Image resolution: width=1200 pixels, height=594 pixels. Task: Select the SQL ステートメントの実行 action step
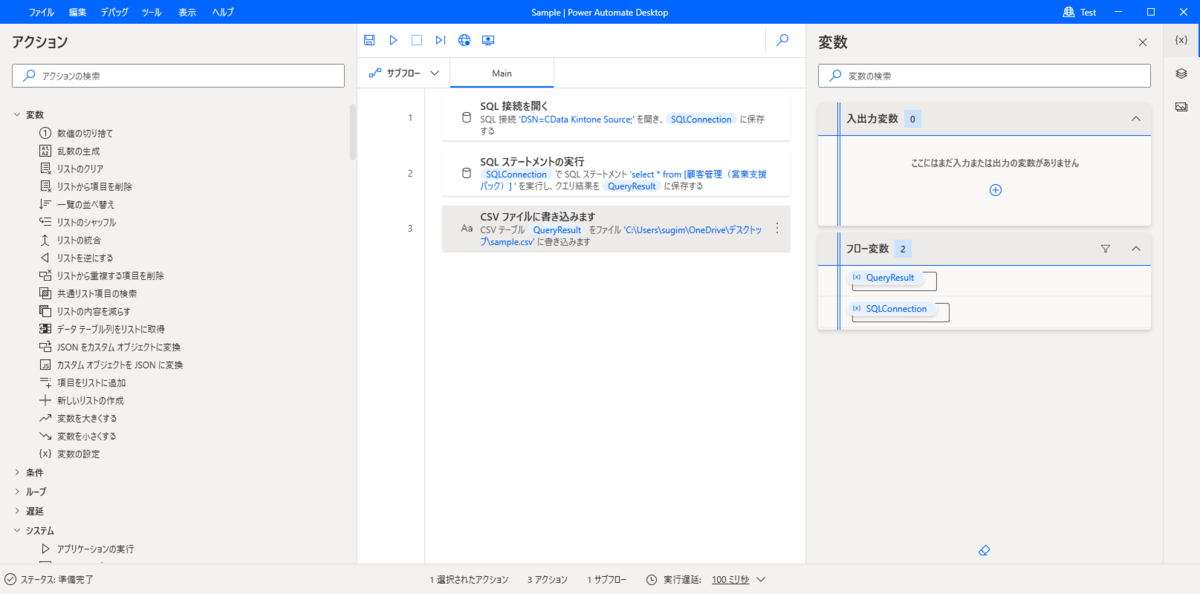pos(616,173)
